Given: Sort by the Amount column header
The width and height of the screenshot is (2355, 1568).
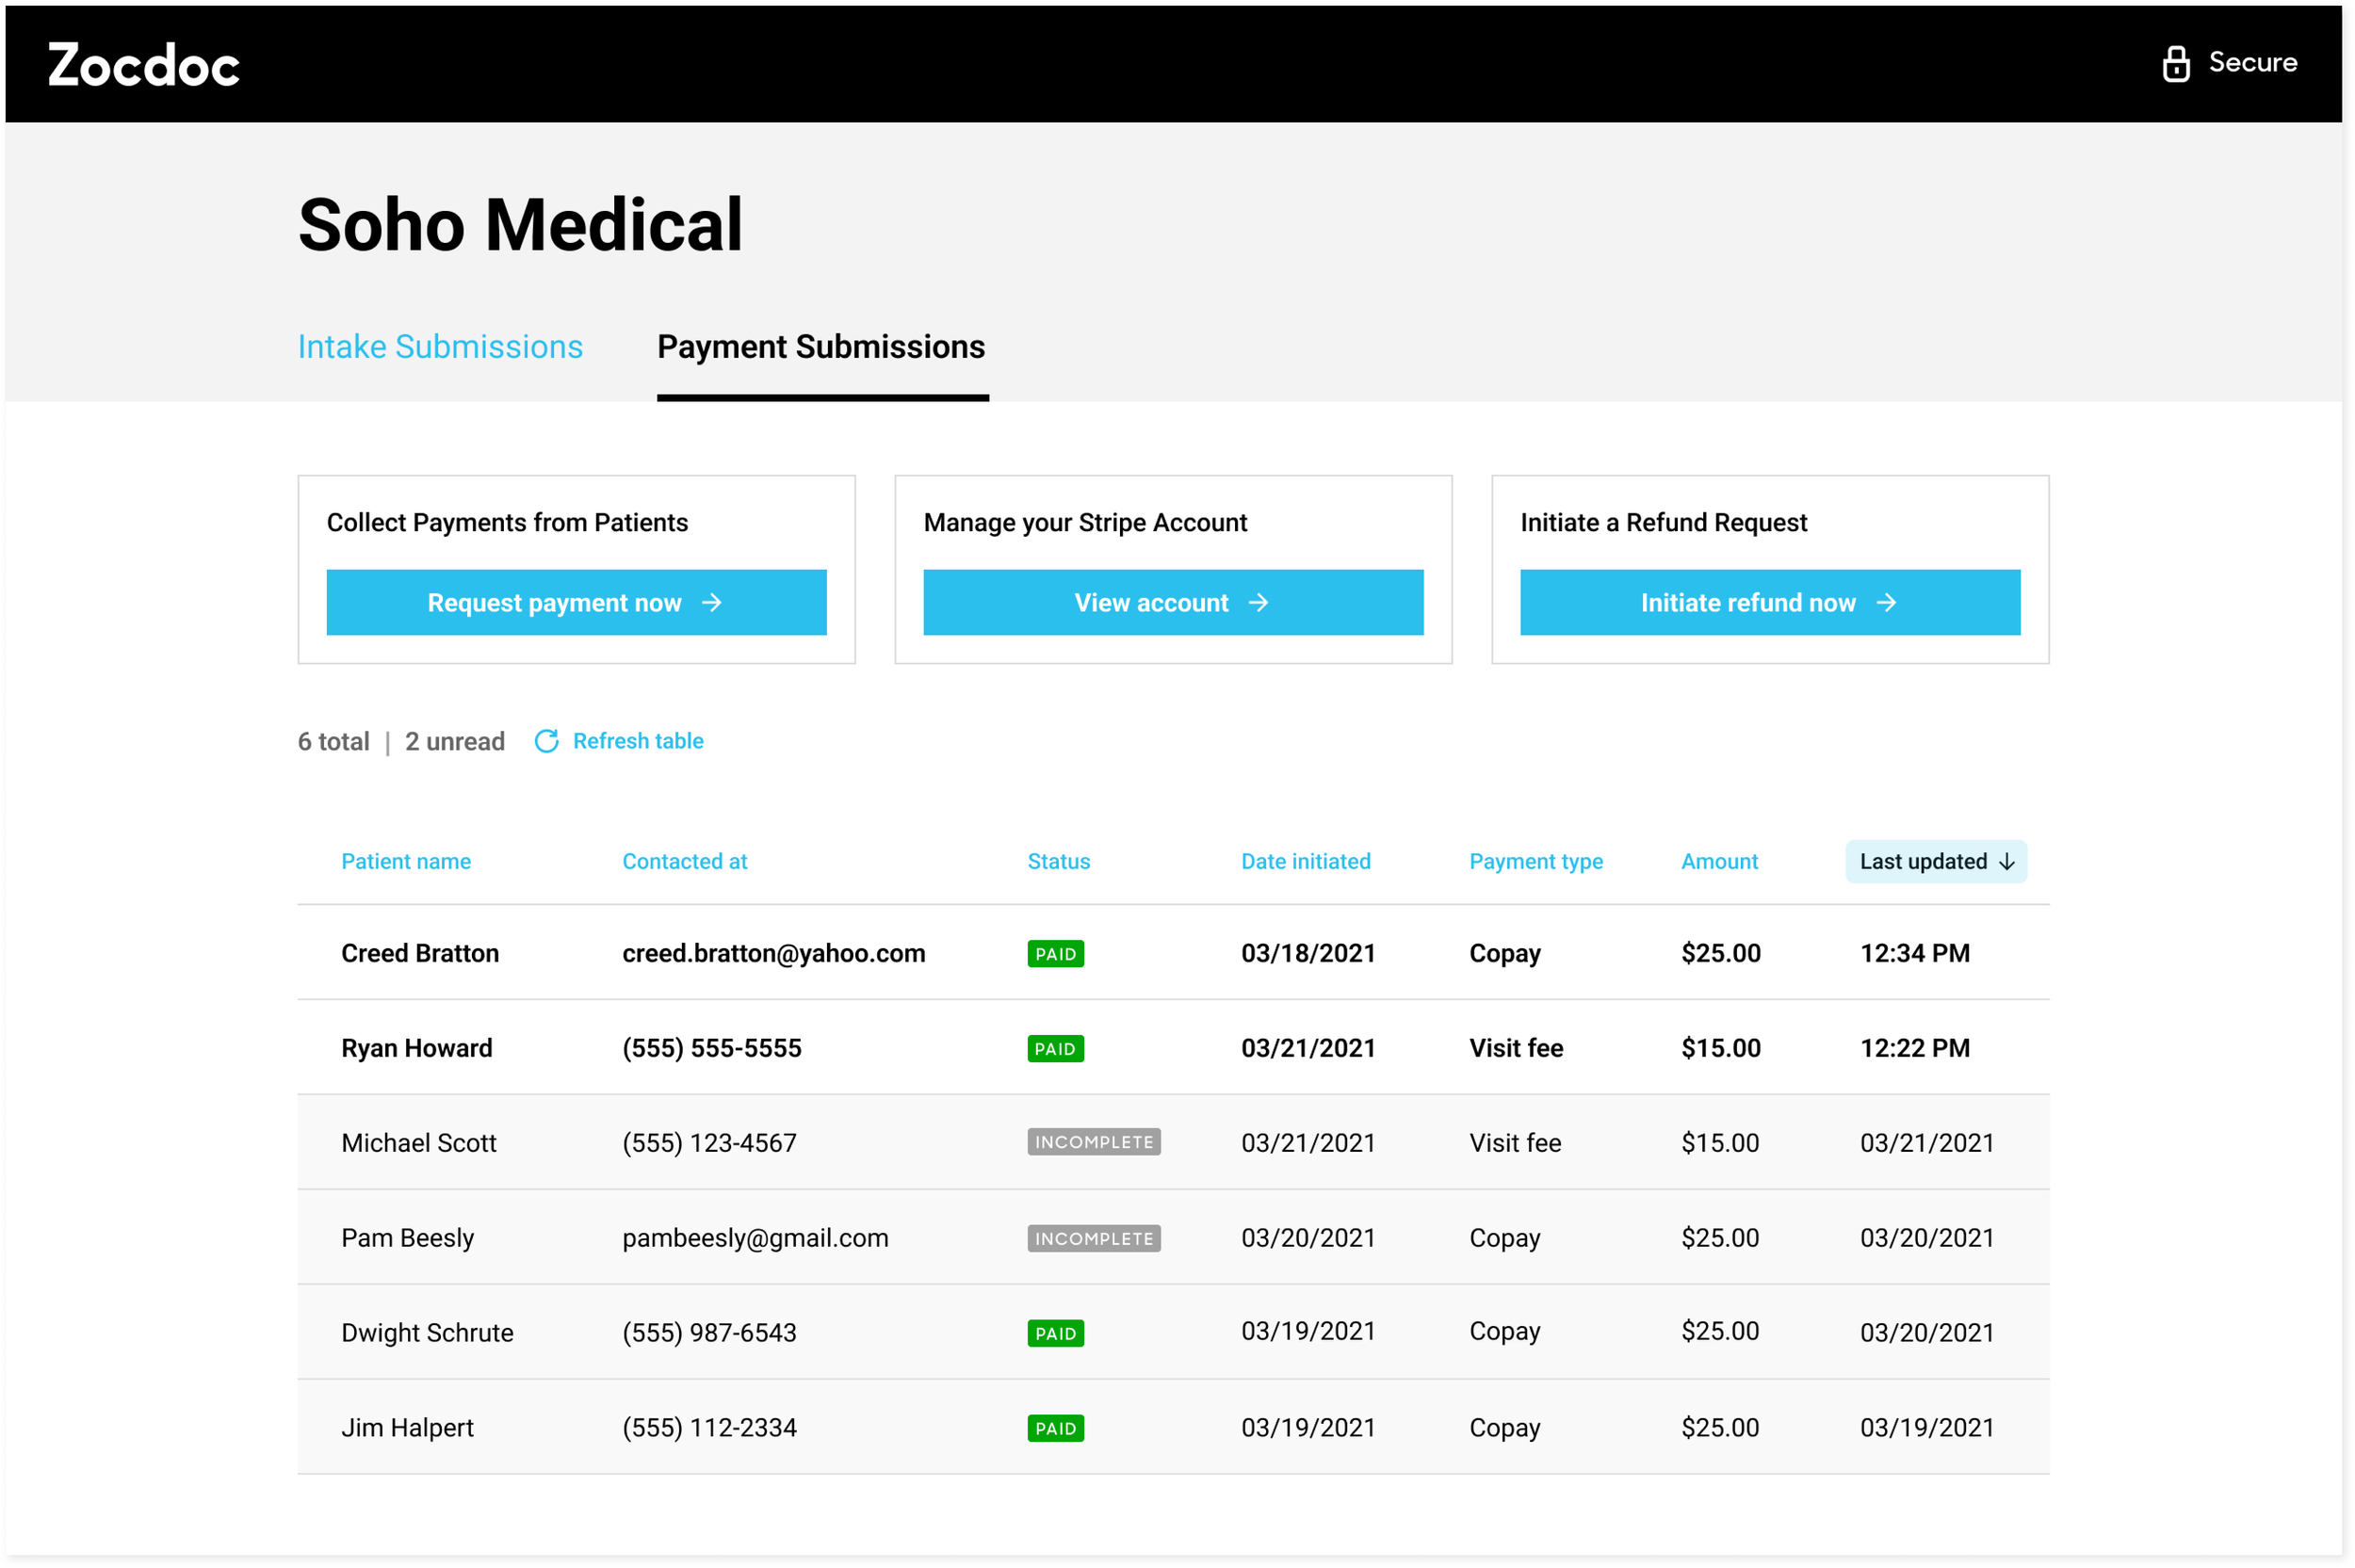Looking at the screenshot, I should tap(1719, 862).
